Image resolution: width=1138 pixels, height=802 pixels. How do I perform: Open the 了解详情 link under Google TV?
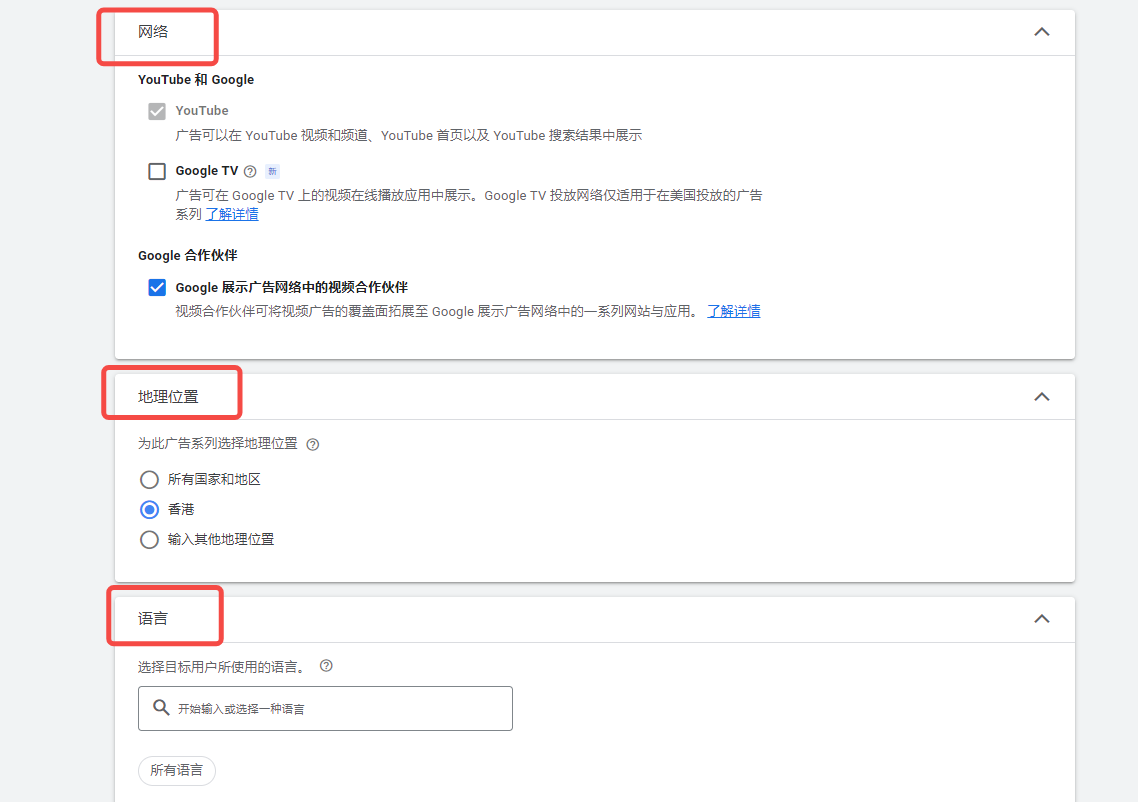point(232,214)
